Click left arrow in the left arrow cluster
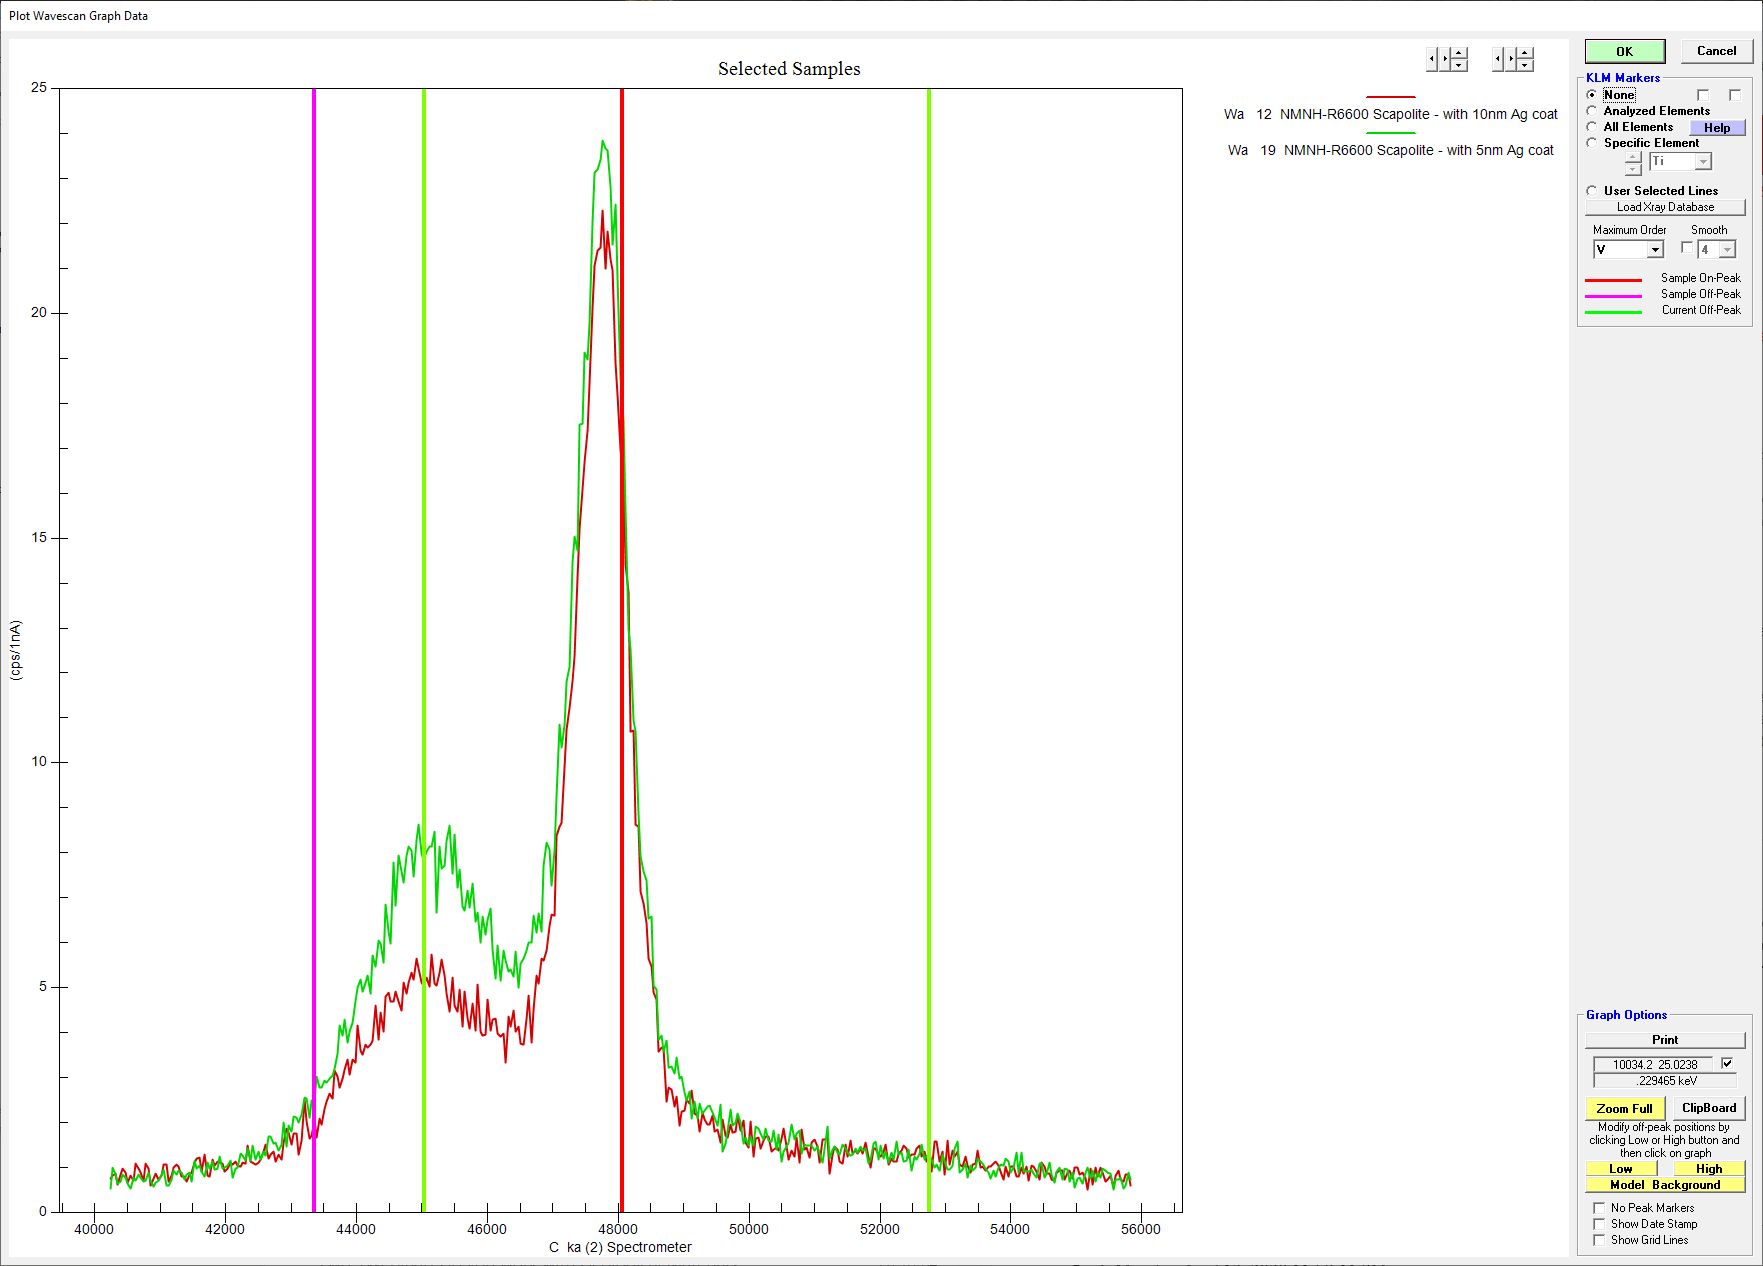The image size is (1763, 1266). click(x=1432, y=59)
